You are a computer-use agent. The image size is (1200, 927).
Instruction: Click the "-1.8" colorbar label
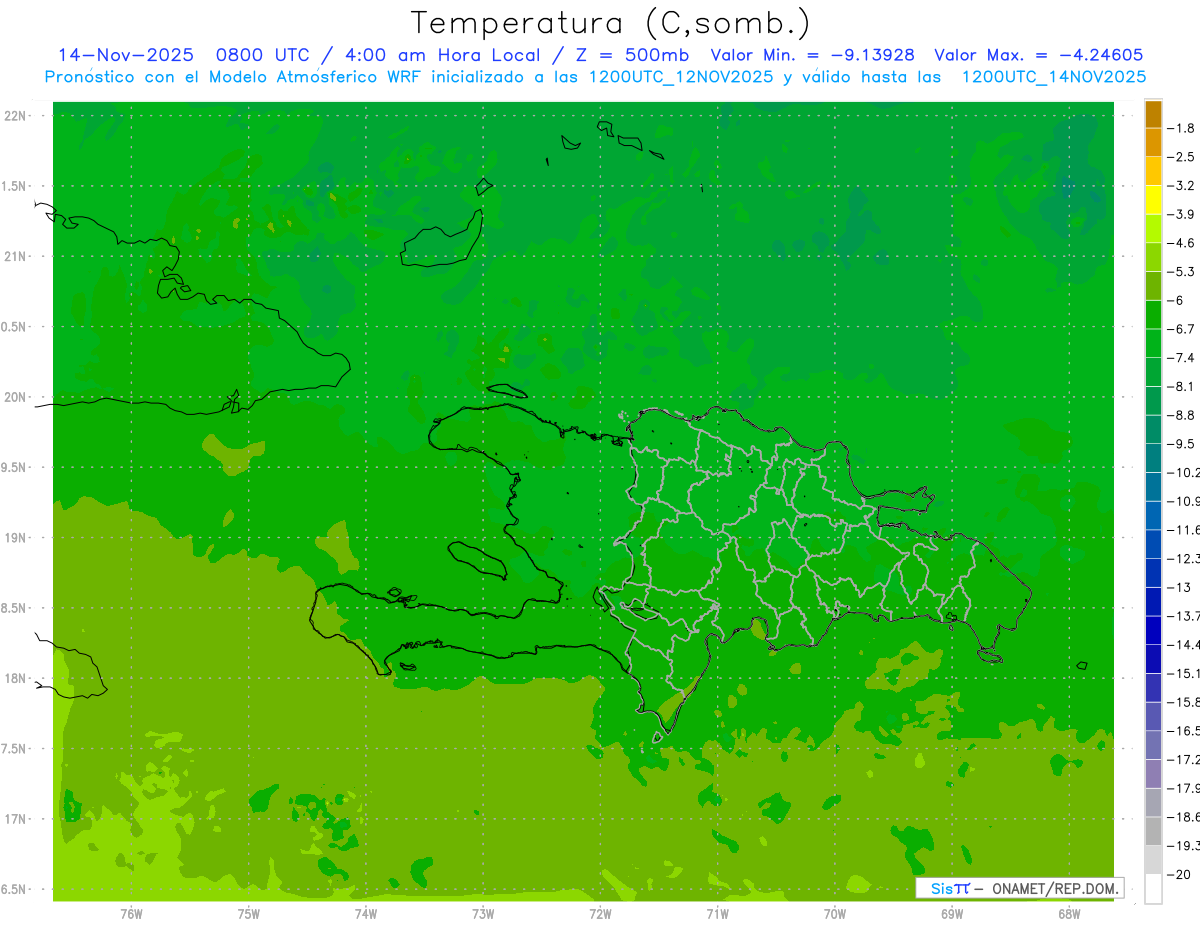point(1181,128)
